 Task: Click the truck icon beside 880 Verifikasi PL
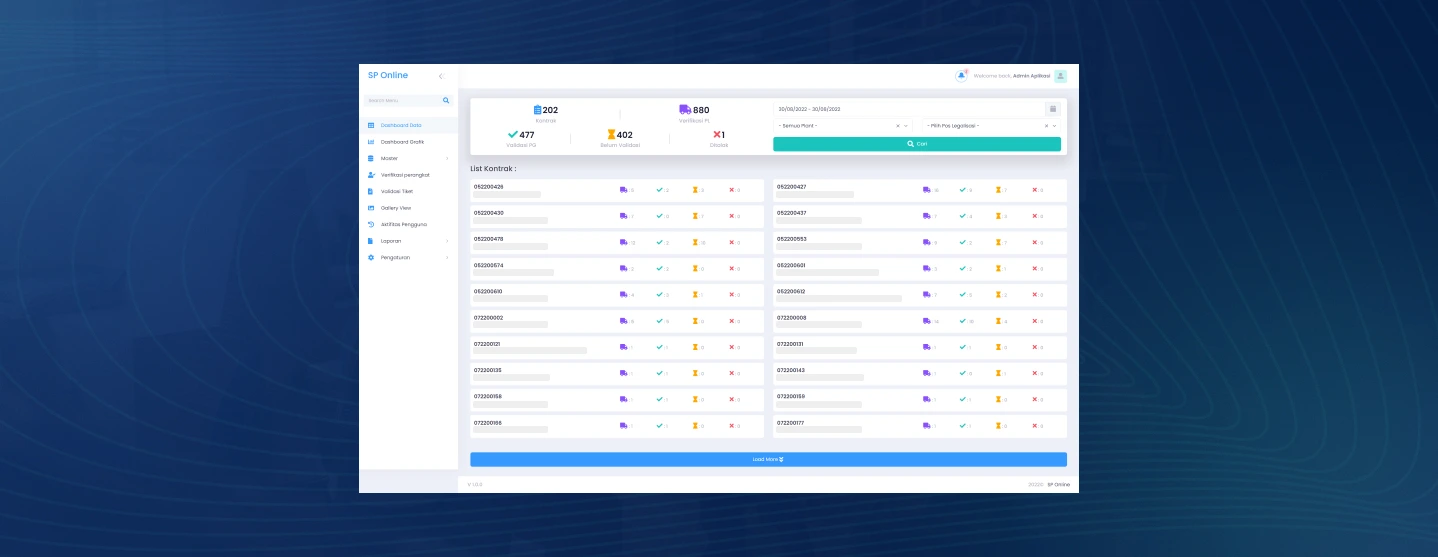click(685, 110)
